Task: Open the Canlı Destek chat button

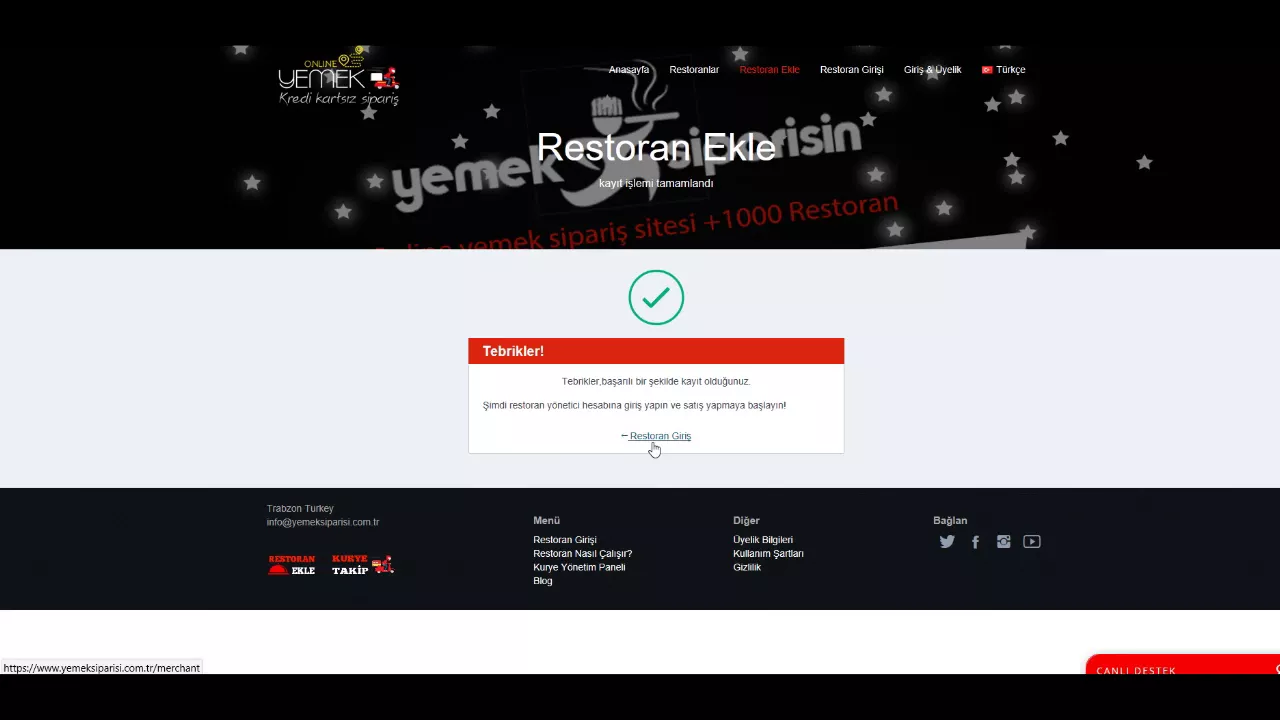Action: click(x=1182, y=665)
